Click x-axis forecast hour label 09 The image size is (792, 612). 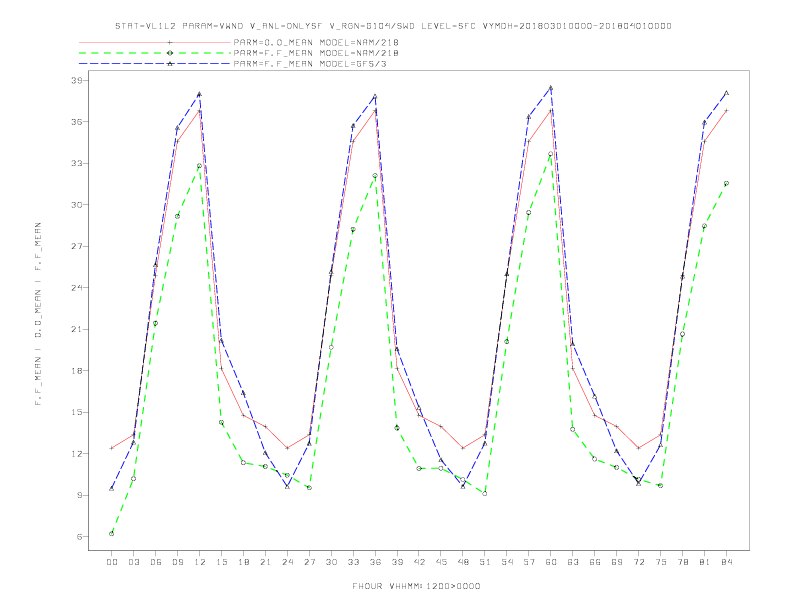coord(177,562)
